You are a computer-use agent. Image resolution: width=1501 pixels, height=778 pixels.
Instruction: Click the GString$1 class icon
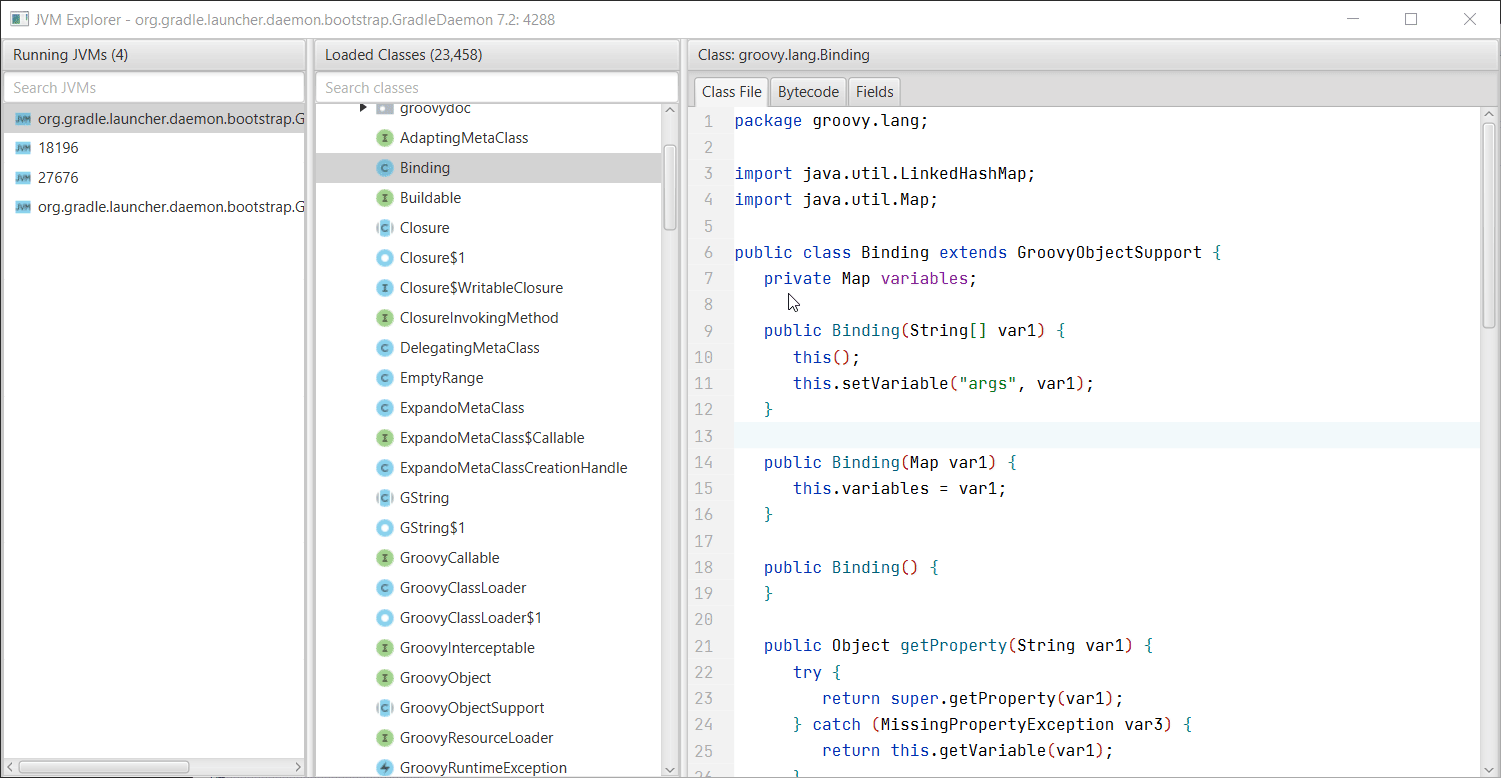[x=384, y=528]
